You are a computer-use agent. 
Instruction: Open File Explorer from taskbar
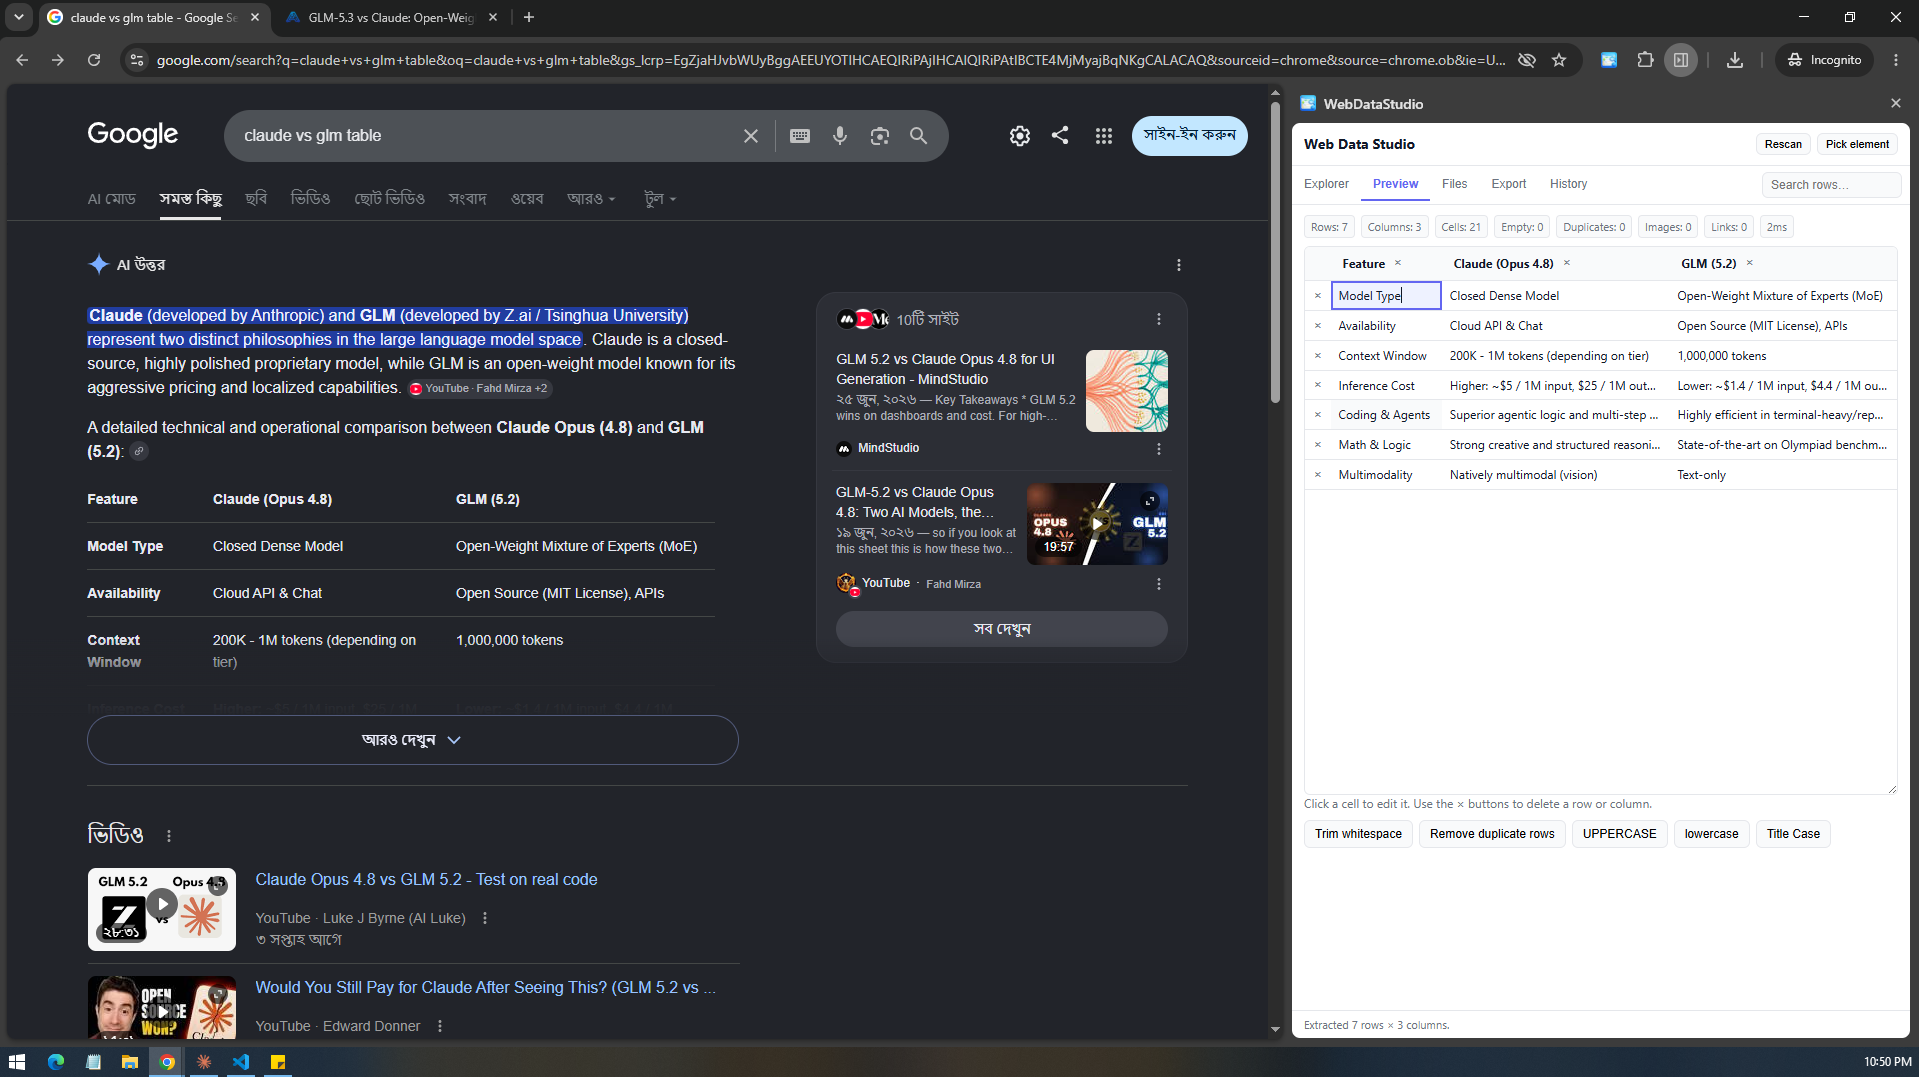(130, 1062)
